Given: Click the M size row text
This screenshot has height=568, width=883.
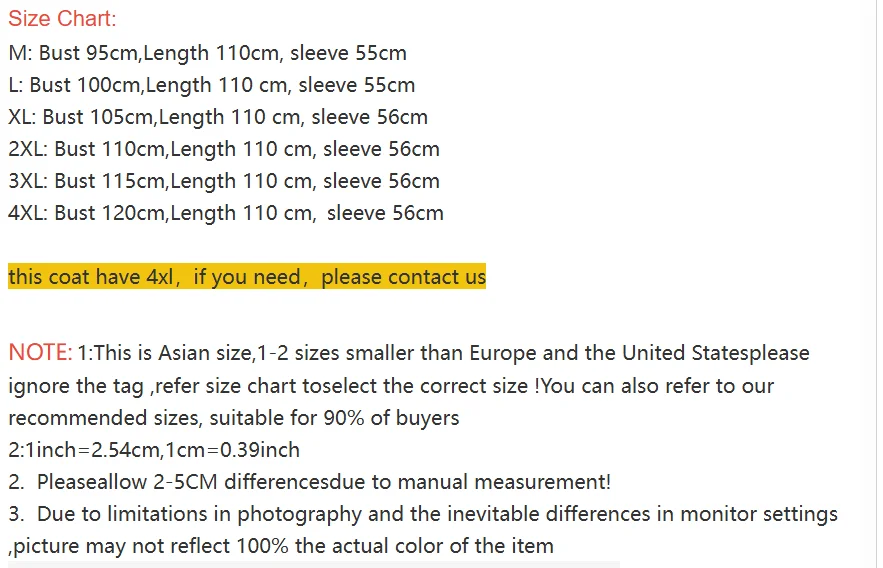Looking at the screenshot, I should click(x=207, y=53).
